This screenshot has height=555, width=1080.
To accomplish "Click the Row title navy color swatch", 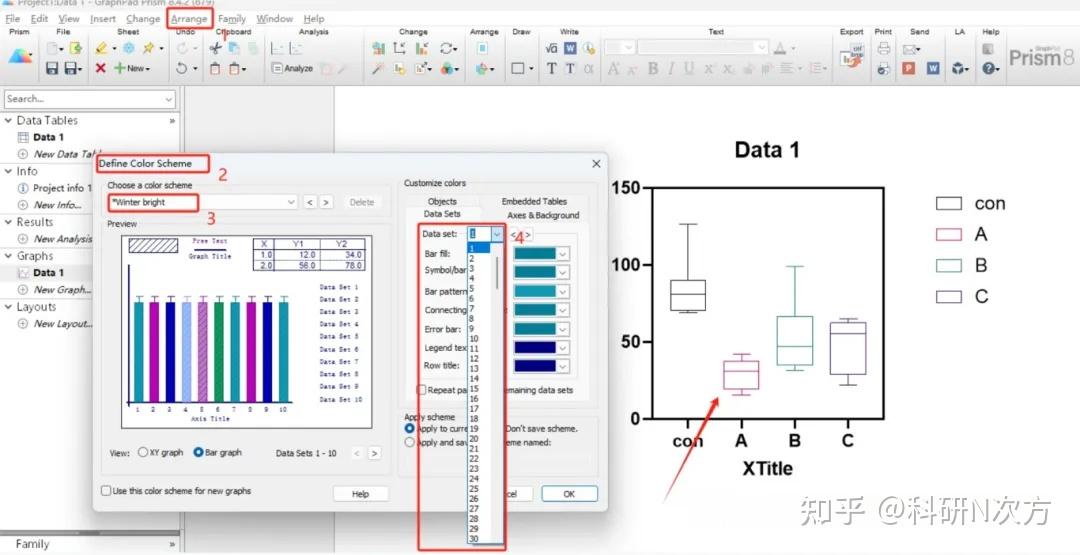I will pyautogui.click(x=534, y=366).
